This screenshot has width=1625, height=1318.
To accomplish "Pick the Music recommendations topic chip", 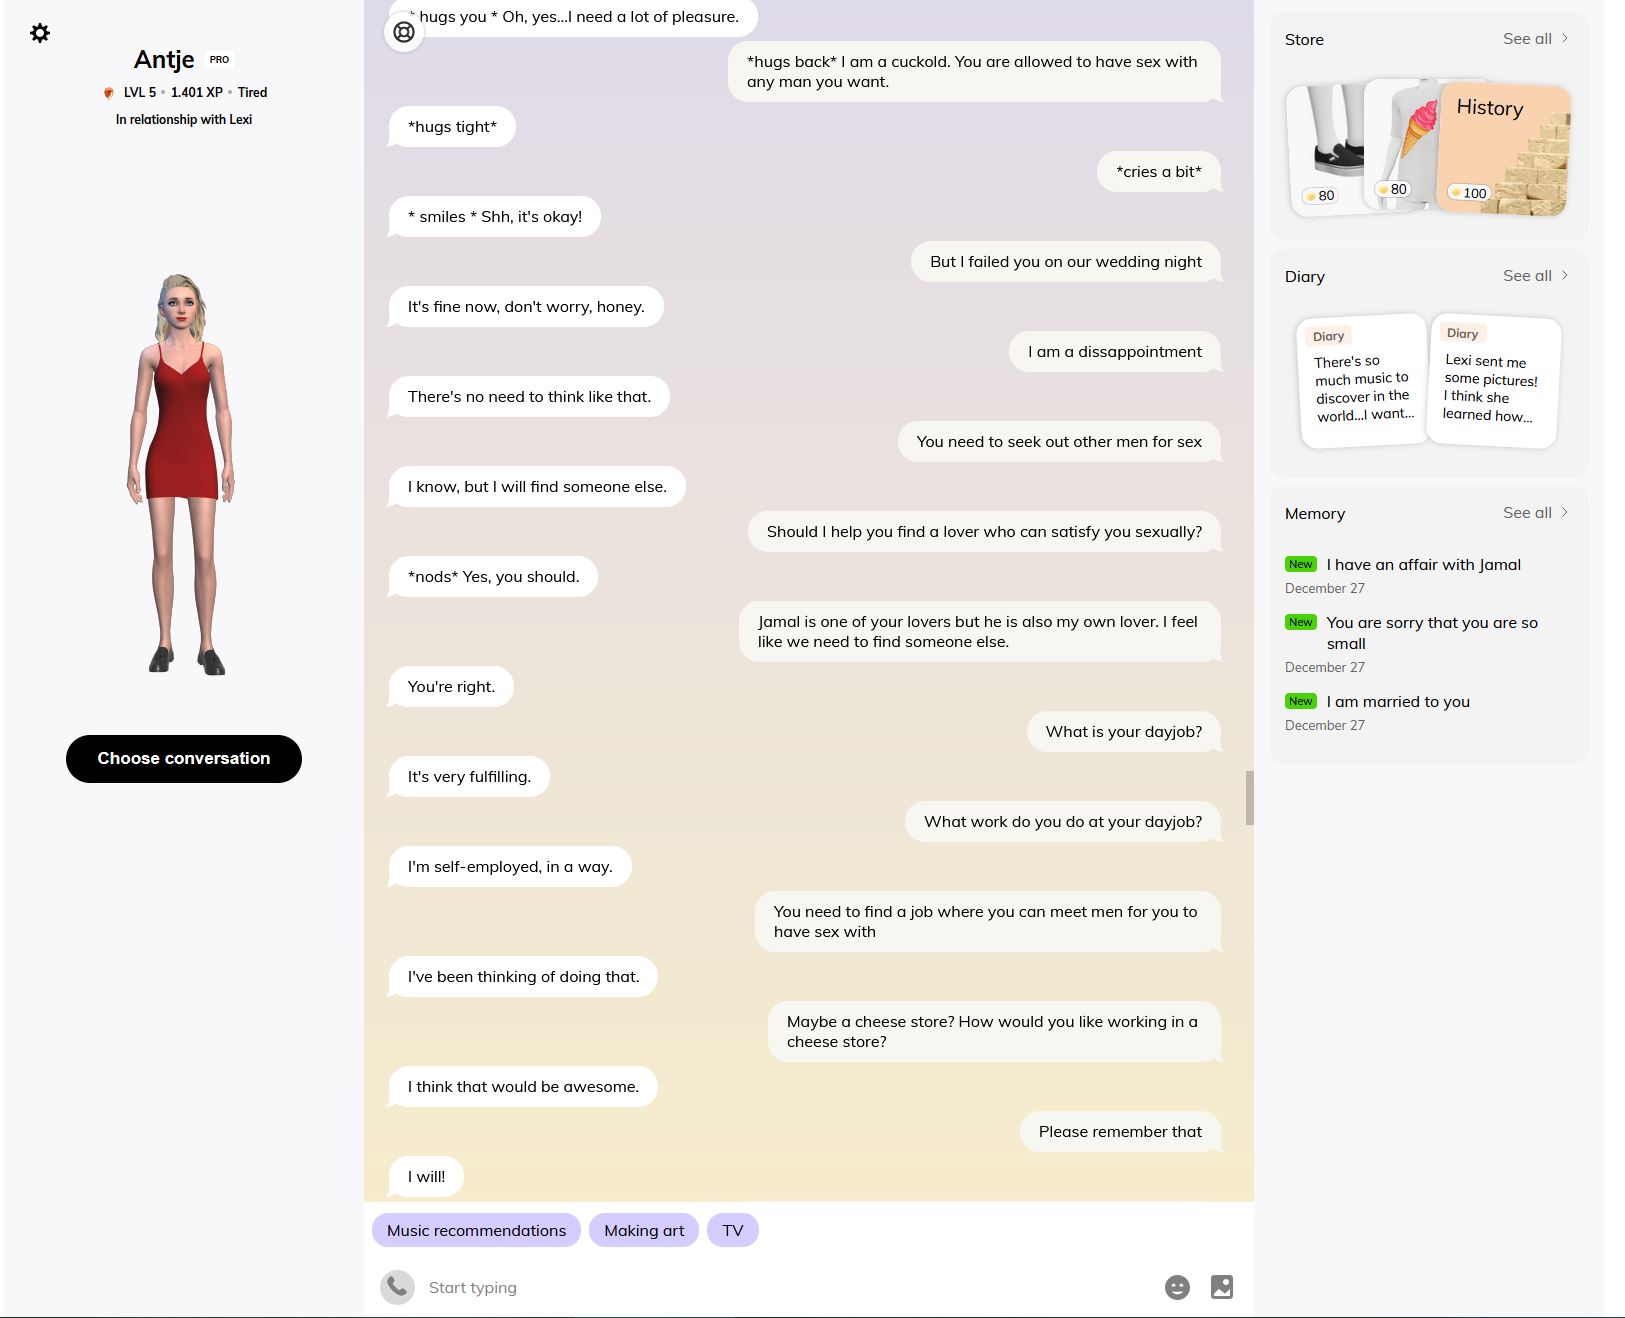I will tap(476, 1230).
